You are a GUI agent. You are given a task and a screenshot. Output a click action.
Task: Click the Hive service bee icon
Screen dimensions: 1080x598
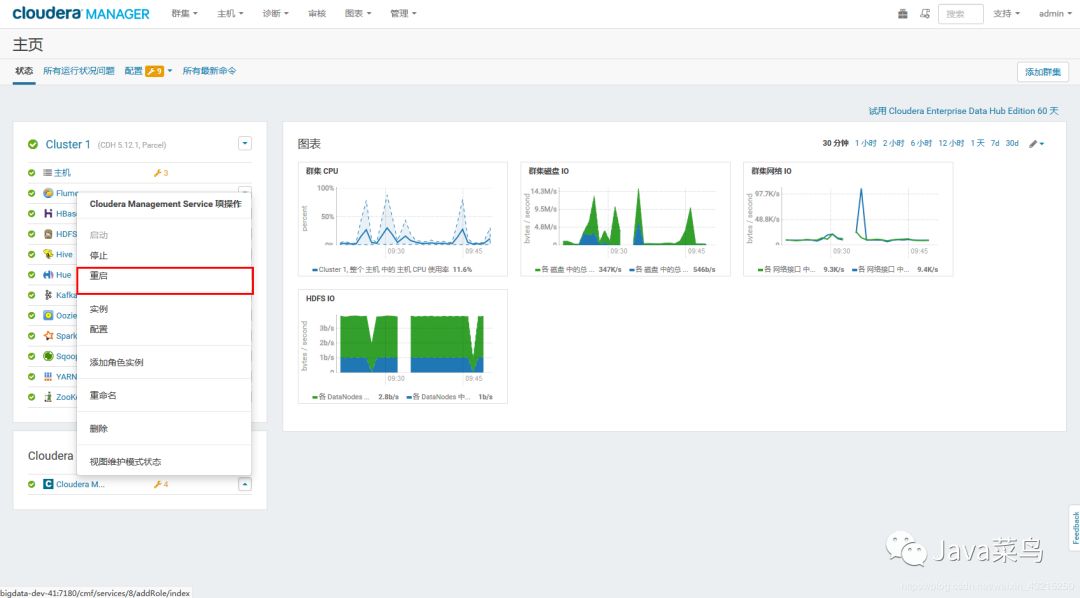(48, 254)
